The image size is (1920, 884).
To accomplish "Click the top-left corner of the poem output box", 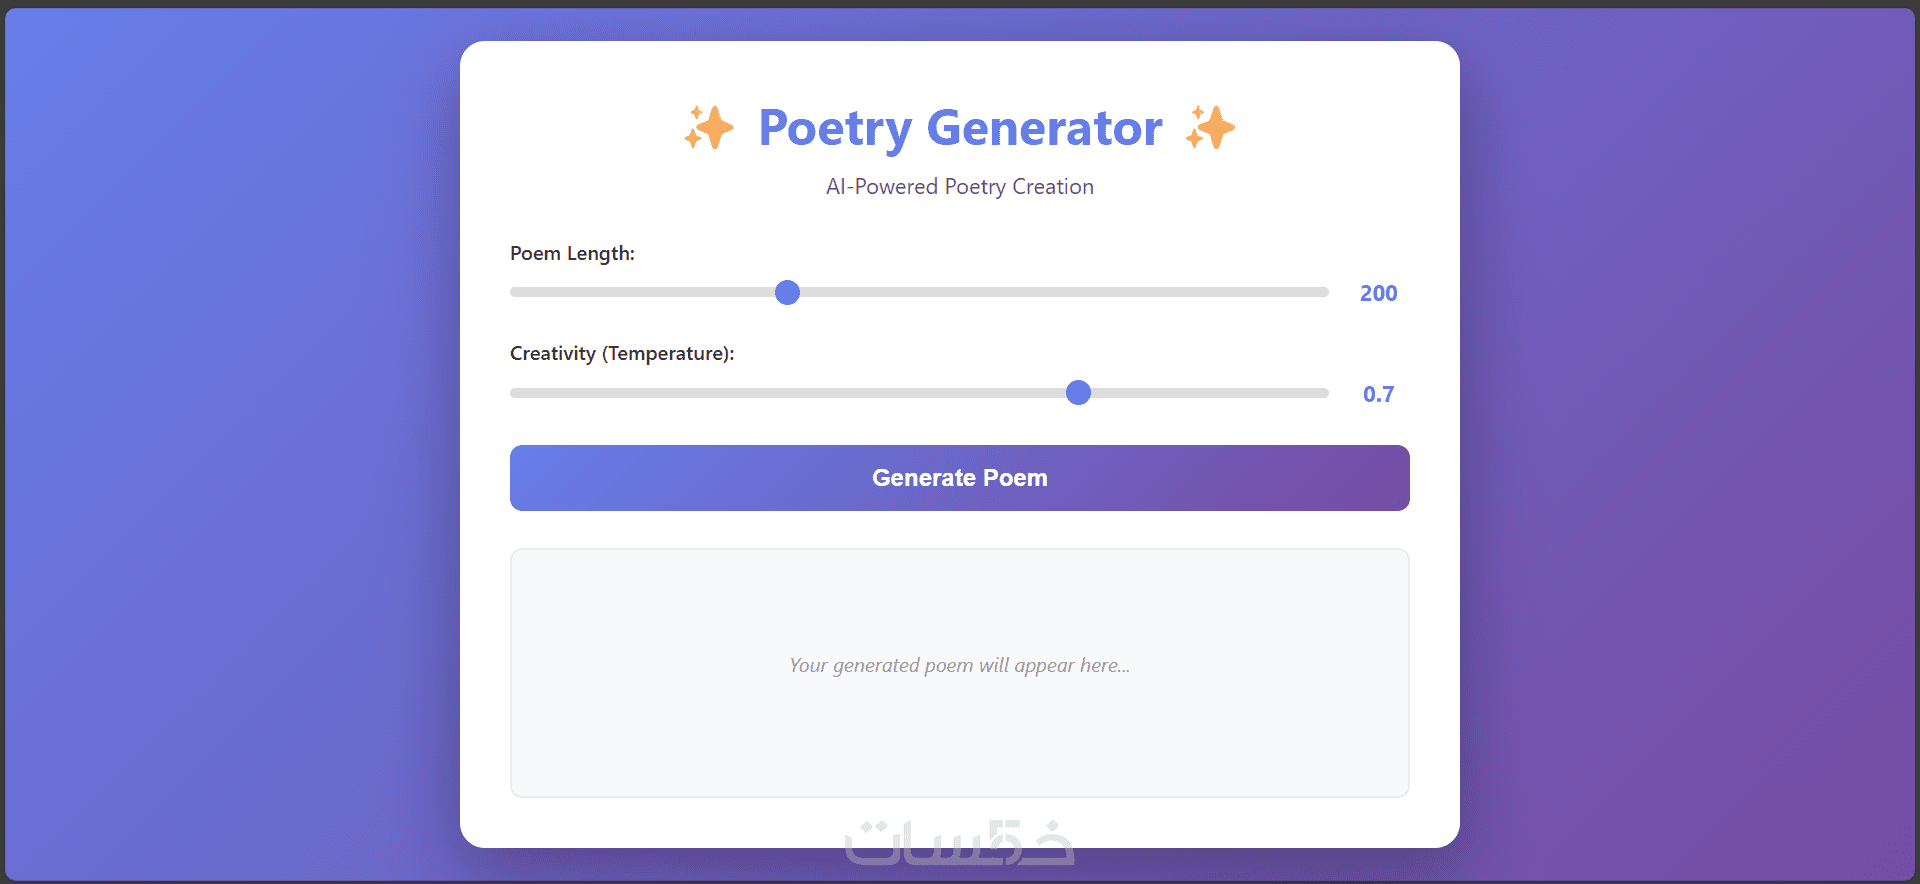I will [x=518, y=556].
